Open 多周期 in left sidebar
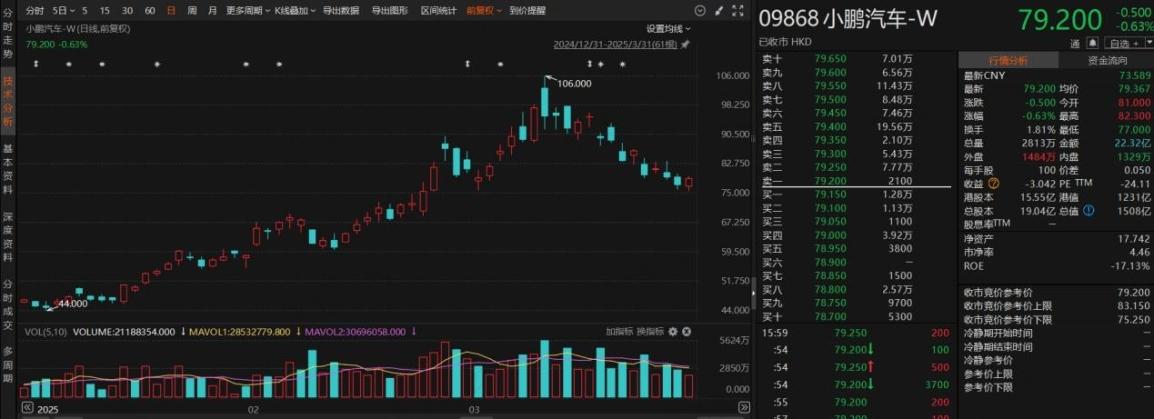The width and height of the screenshot is (1154, 419). [x=7, y=367]
